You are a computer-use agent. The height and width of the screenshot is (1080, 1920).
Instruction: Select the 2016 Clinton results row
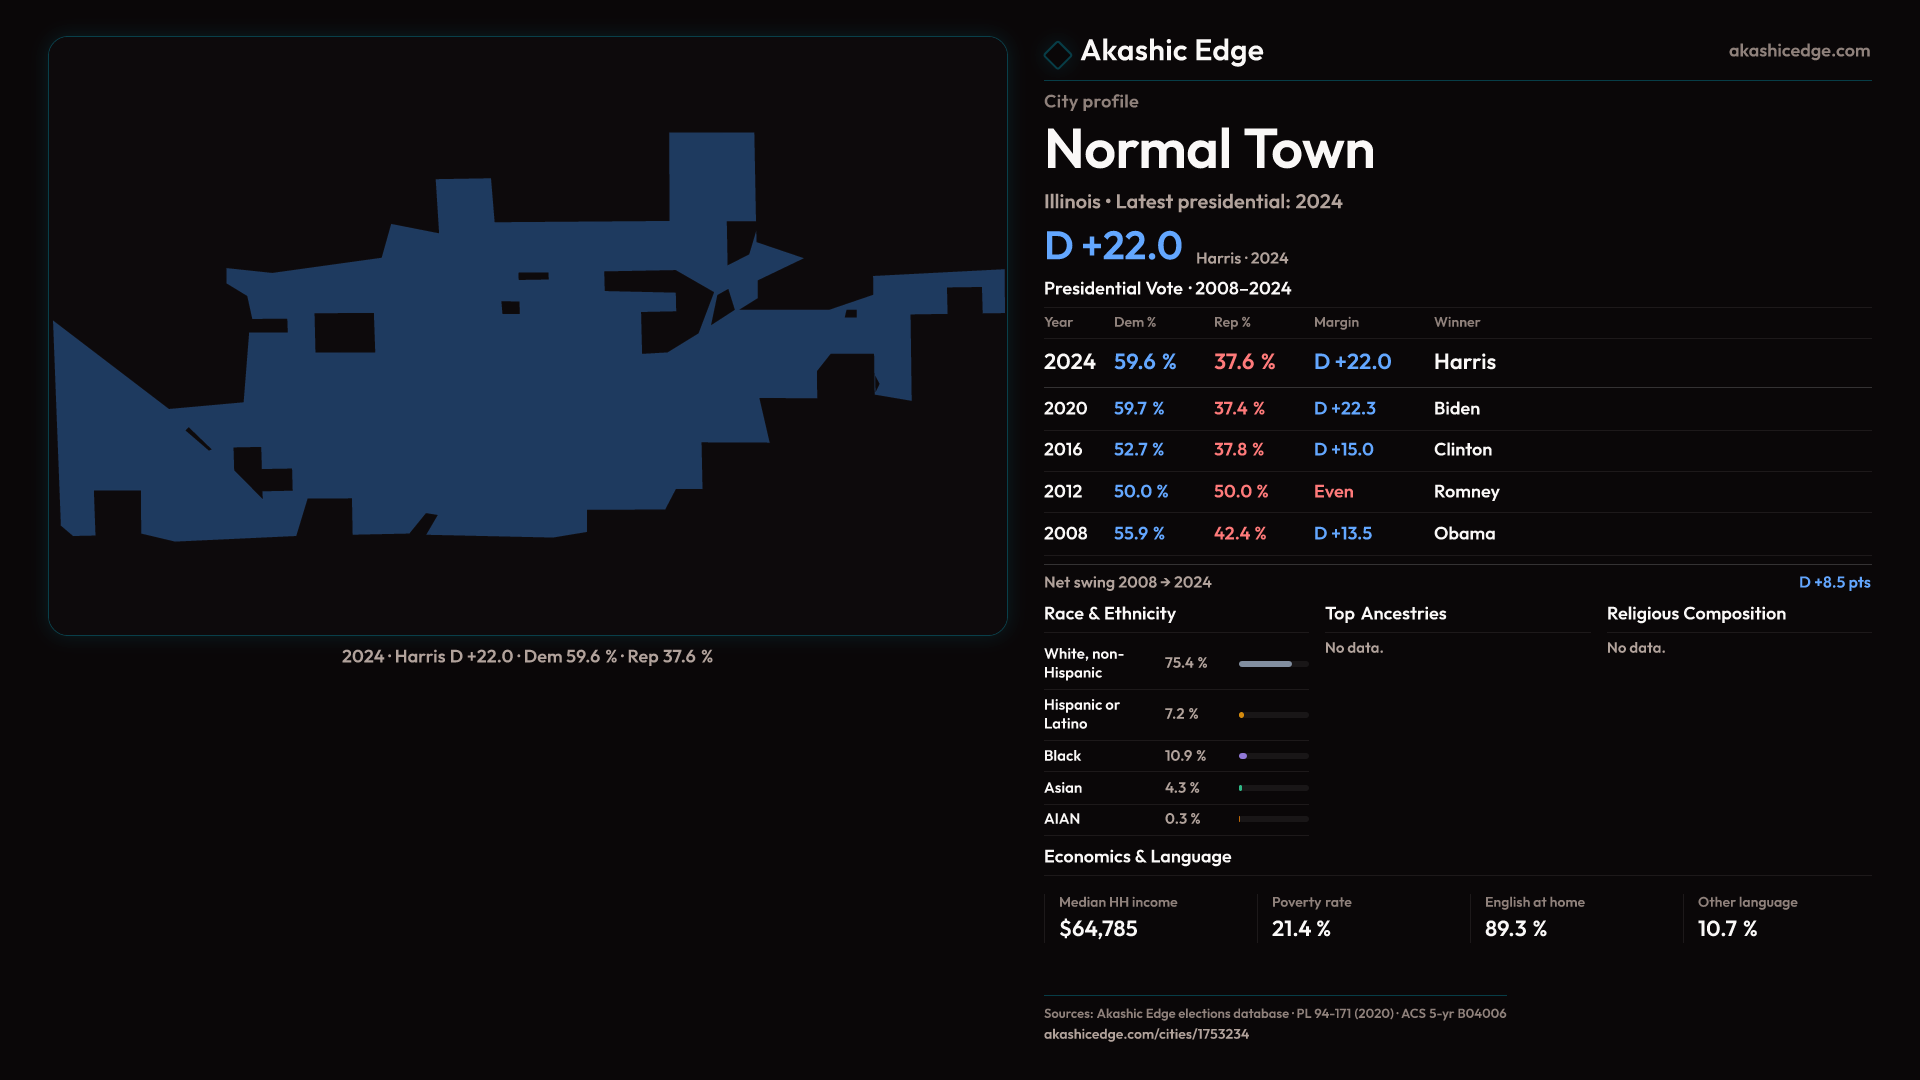pos(1456,450)
